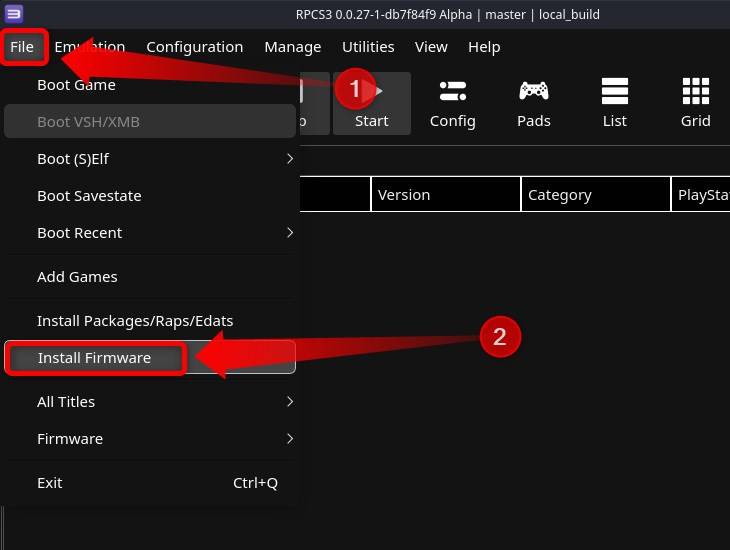Viewport: 730px width, 550px height.
Task: Open Pads controller settings icon
Action: (533, 92)
